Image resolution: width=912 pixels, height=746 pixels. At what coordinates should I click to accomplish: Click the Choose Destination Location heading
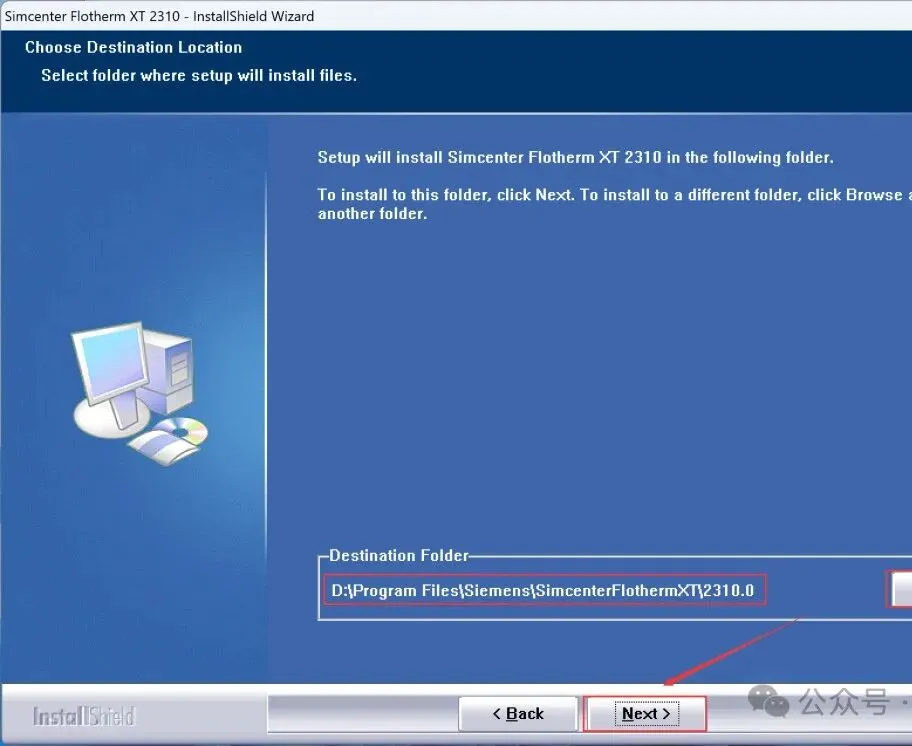tap(133, 47)
